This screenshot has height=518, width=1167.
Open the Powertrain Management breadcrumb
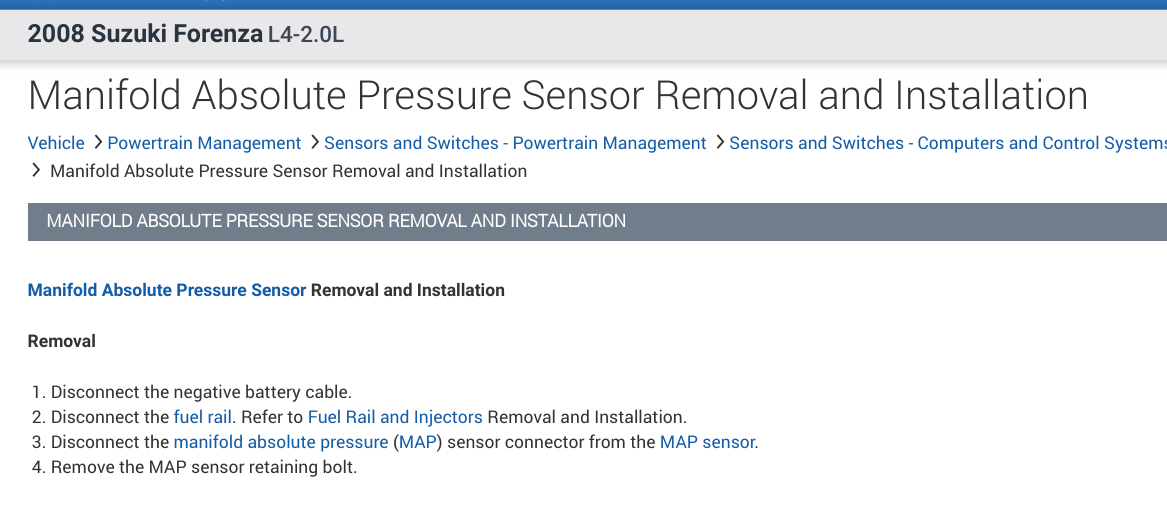click(204, 143)
